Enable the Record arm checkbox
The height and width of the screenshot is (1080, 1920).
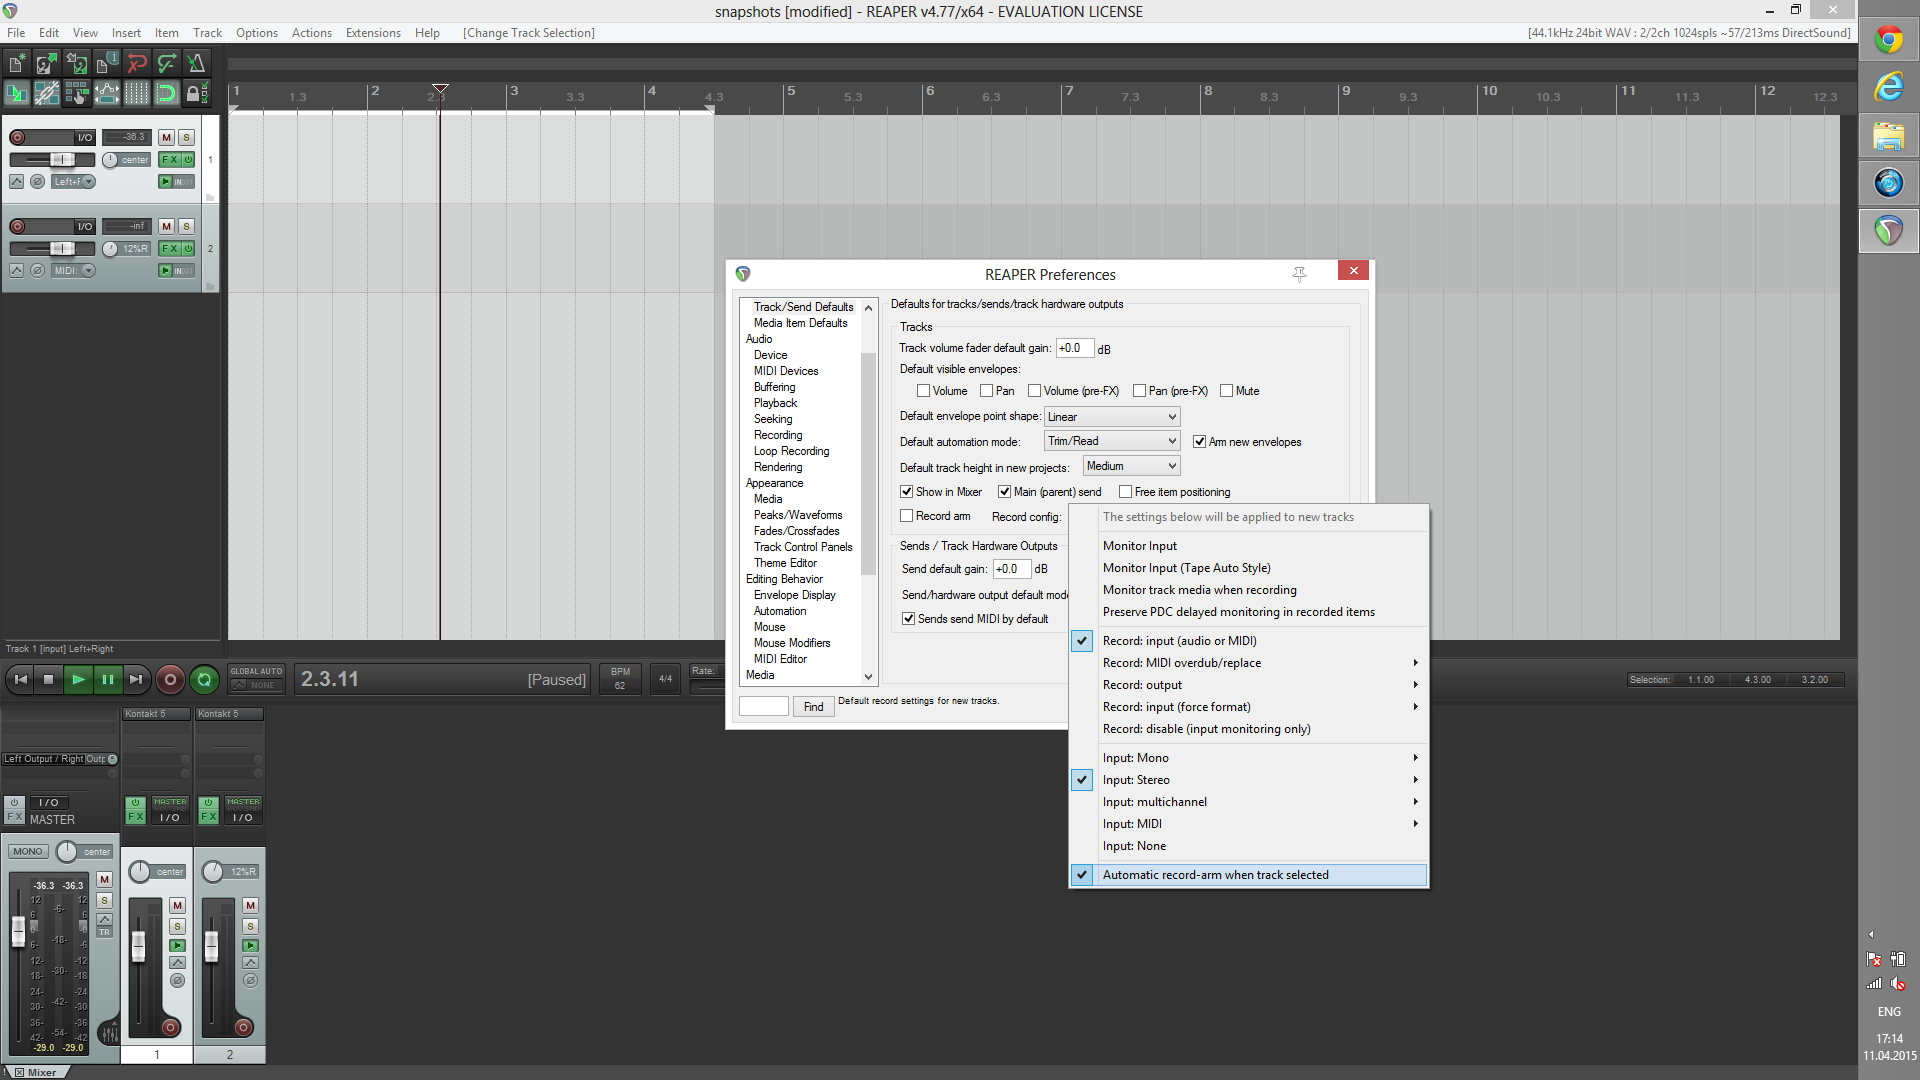coord(906,516)
